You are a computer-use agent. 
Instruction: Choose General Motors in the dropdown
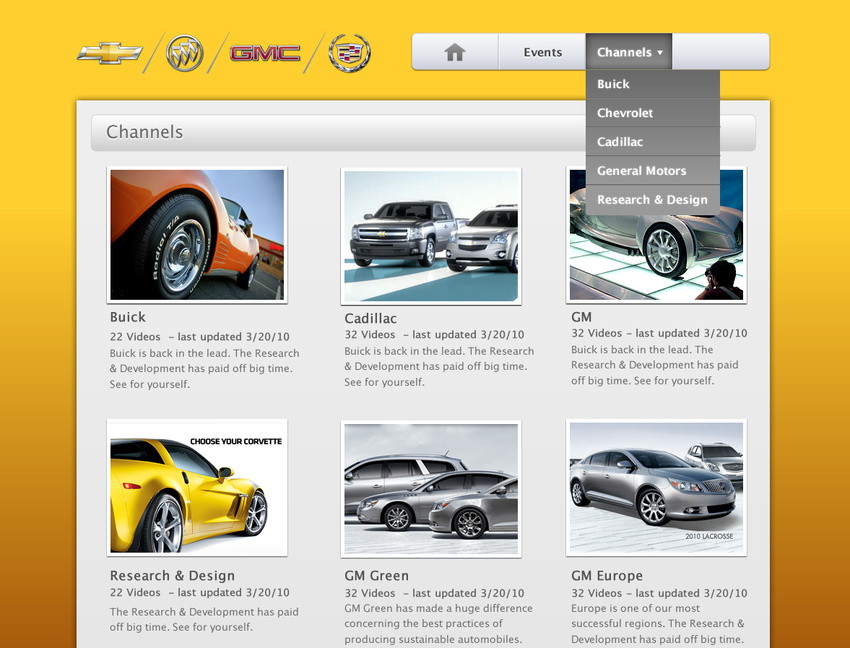[x=653, y=170]
